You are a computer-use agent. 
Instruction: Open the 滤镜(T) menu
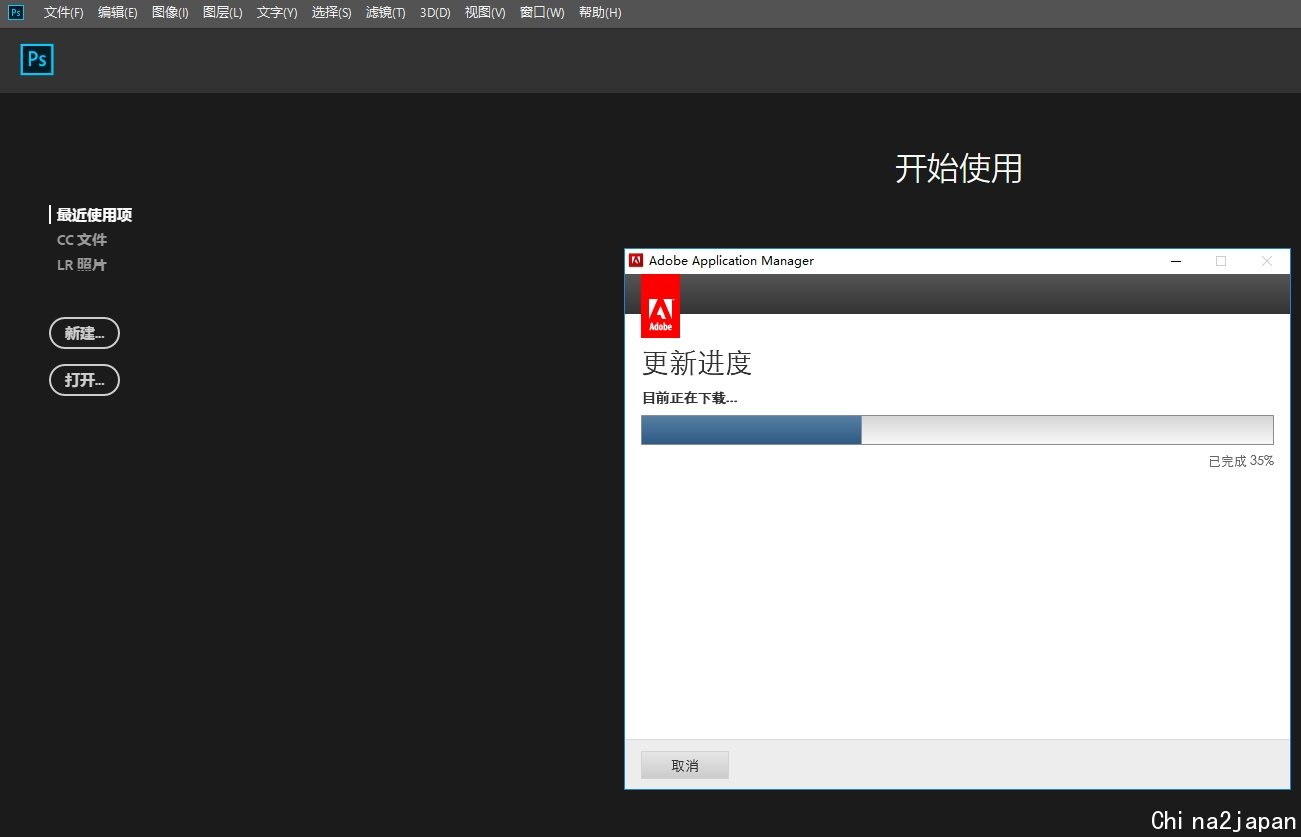(x=386, y=13)
